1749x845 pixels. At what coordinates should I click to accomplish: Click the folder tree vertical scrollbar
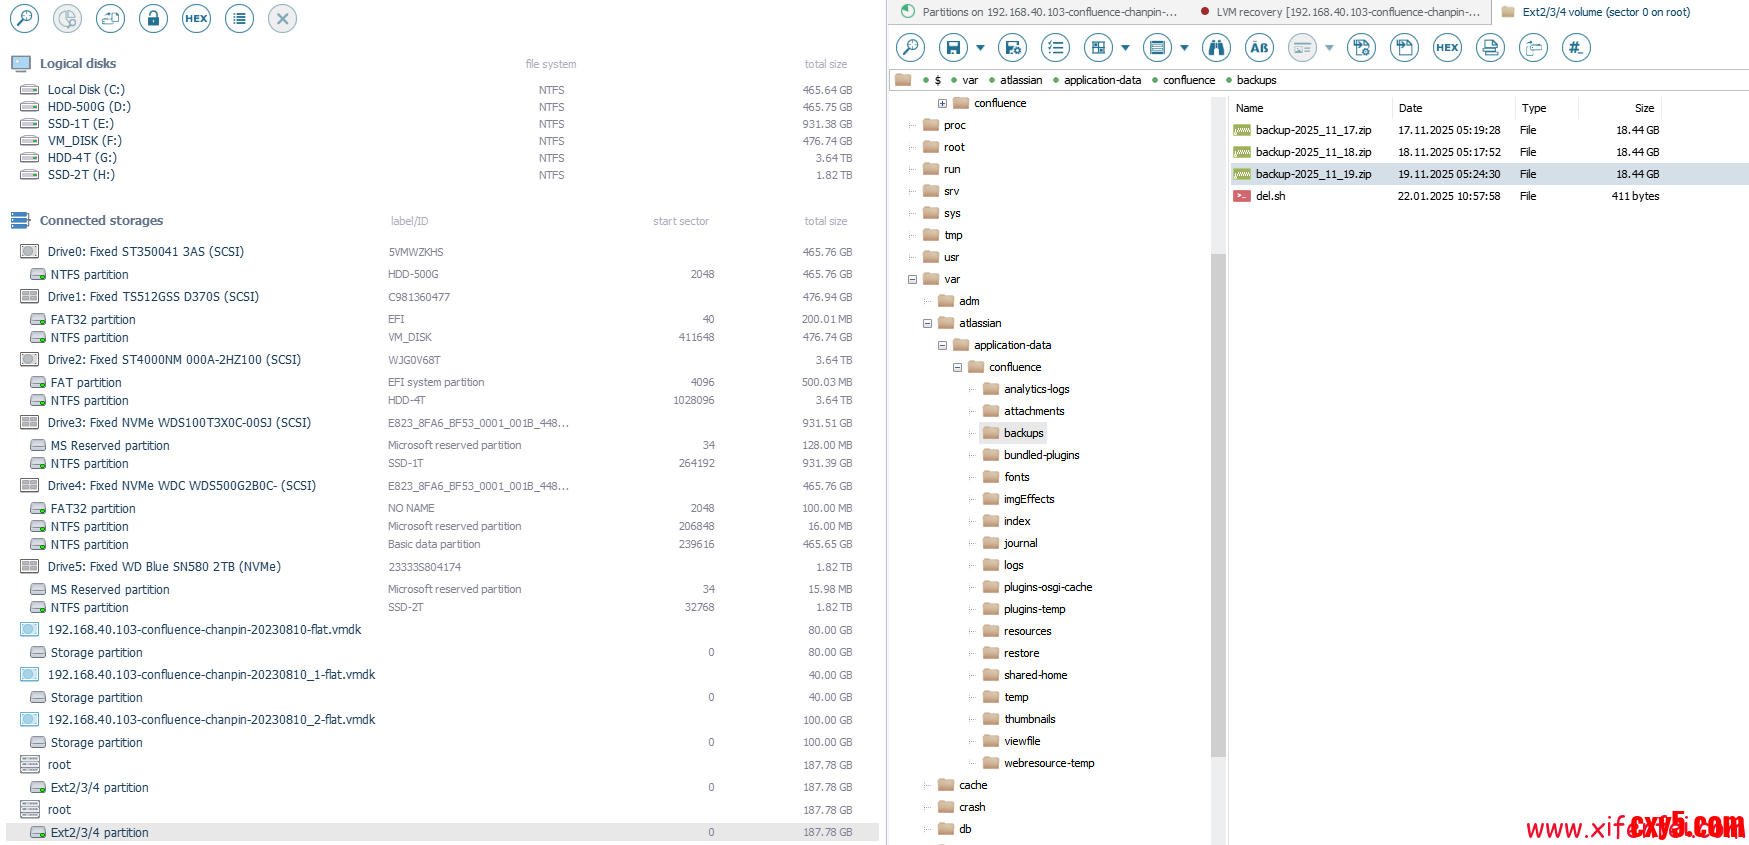click(1217, 500)
